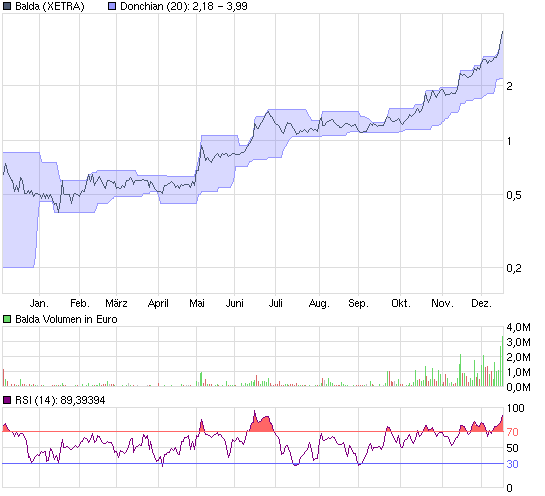Click the volume axis value '0,0M'
The image size is (545, 496).
[x=518, y=387]
